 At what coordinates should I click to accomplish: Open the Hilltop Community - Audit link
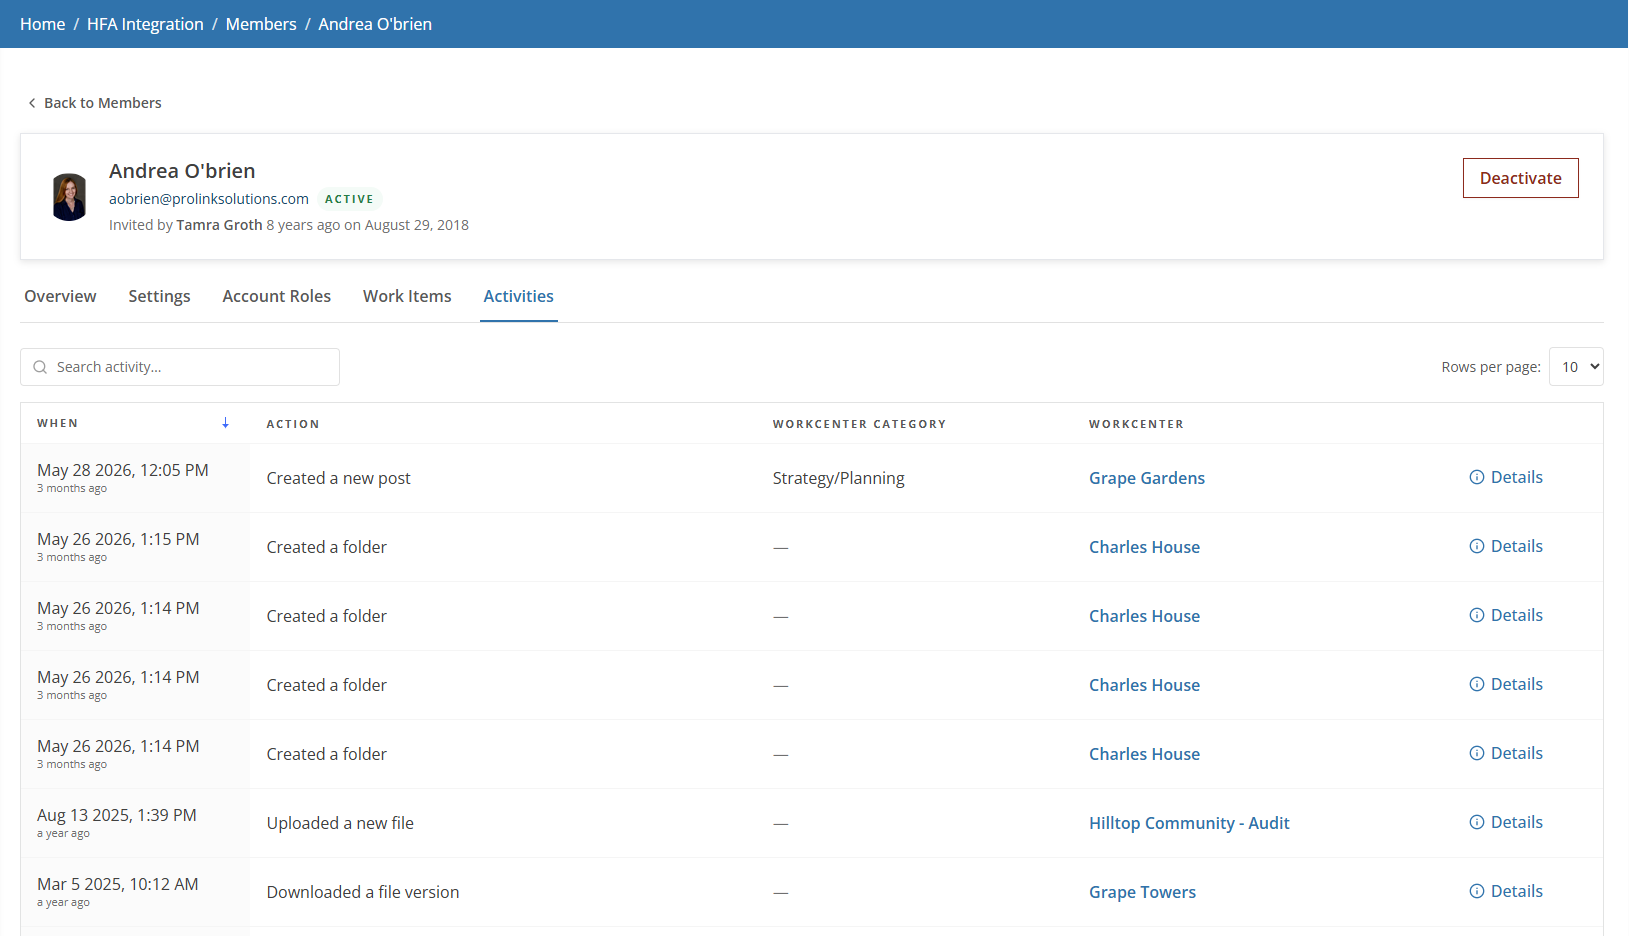tap(1189, 823)
